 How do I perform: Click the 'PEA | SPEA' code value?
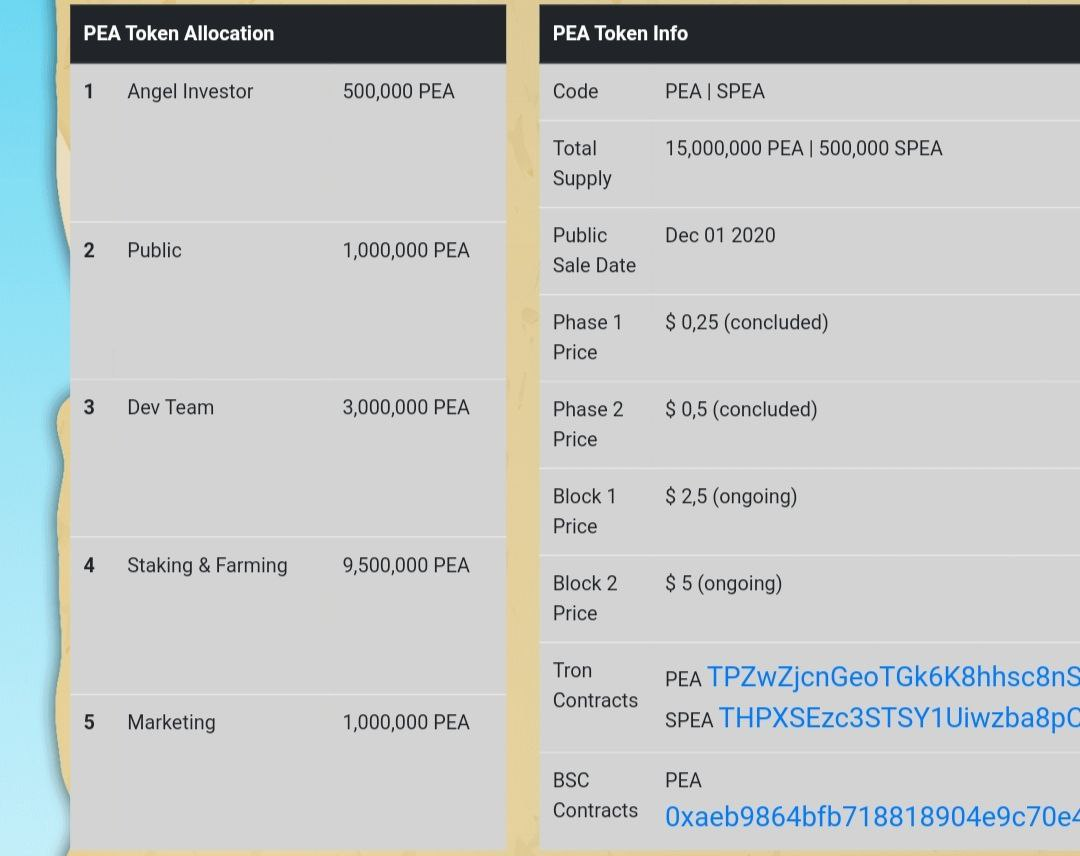point(714,91)
